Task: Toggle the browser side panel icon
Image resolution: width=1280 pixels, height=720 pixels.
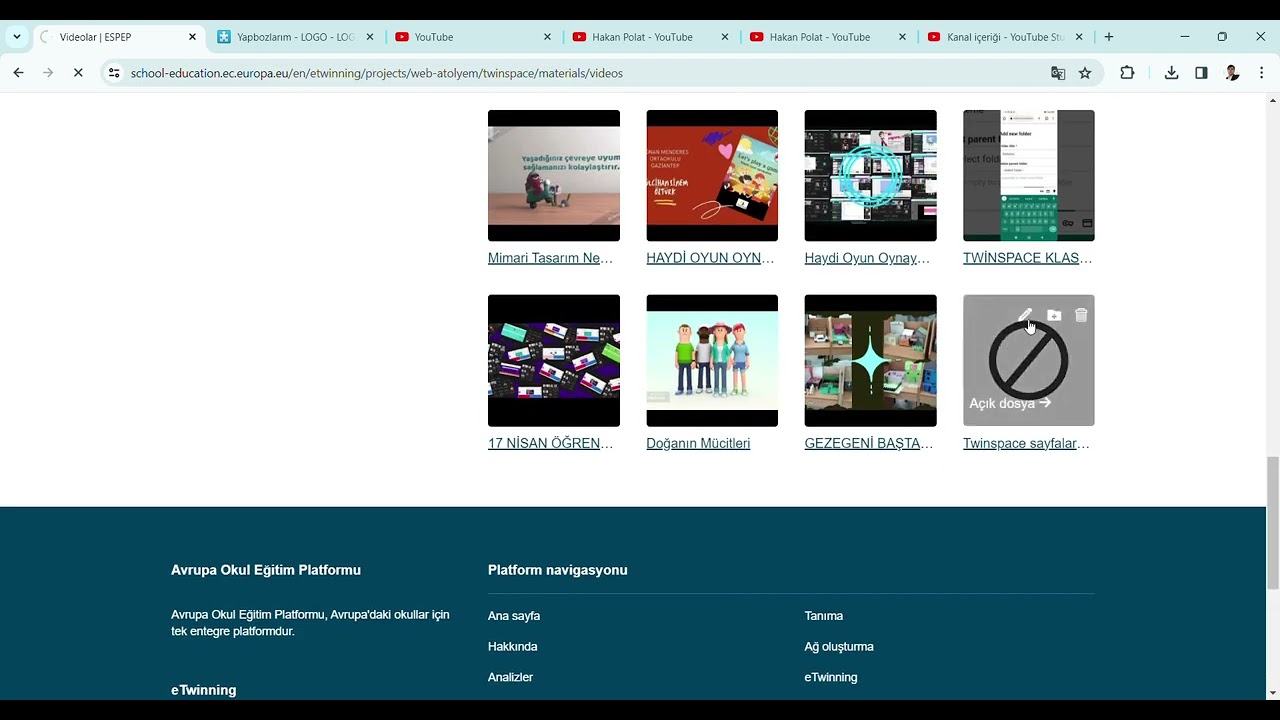Action: pos(1201,73)
